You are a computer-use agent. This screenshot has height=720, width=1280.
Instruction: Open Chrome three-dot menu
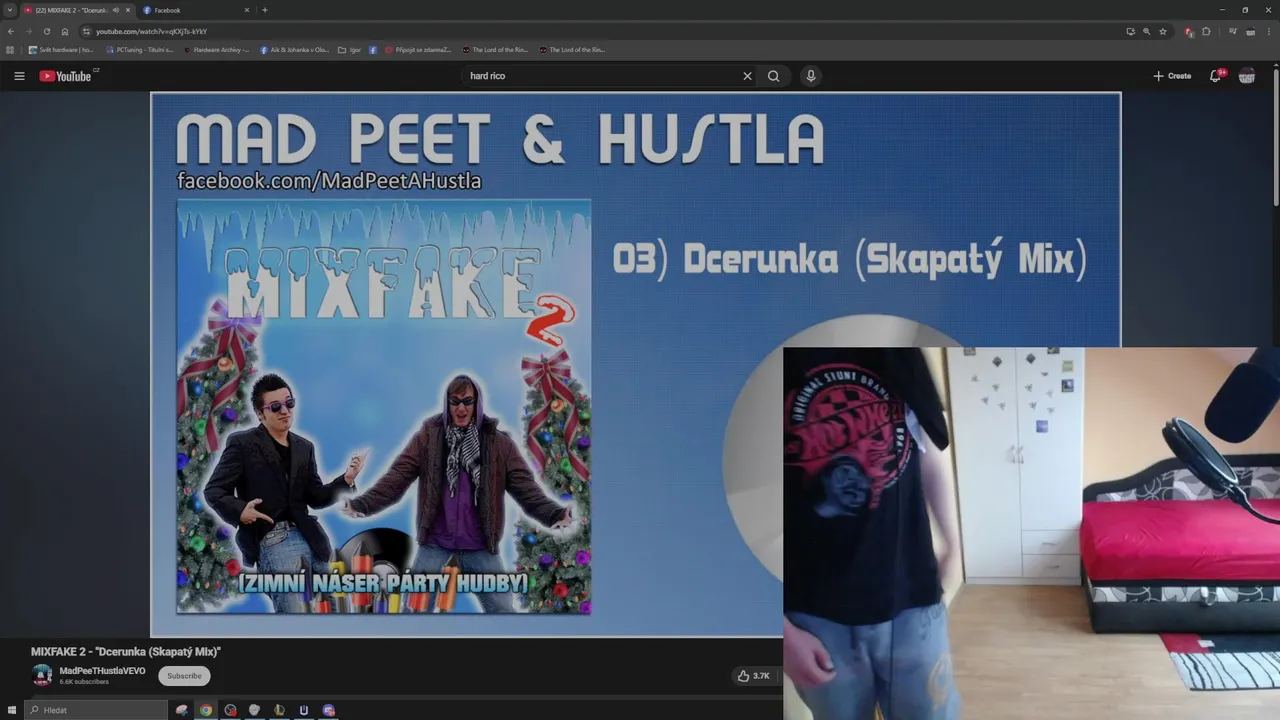1269,31
